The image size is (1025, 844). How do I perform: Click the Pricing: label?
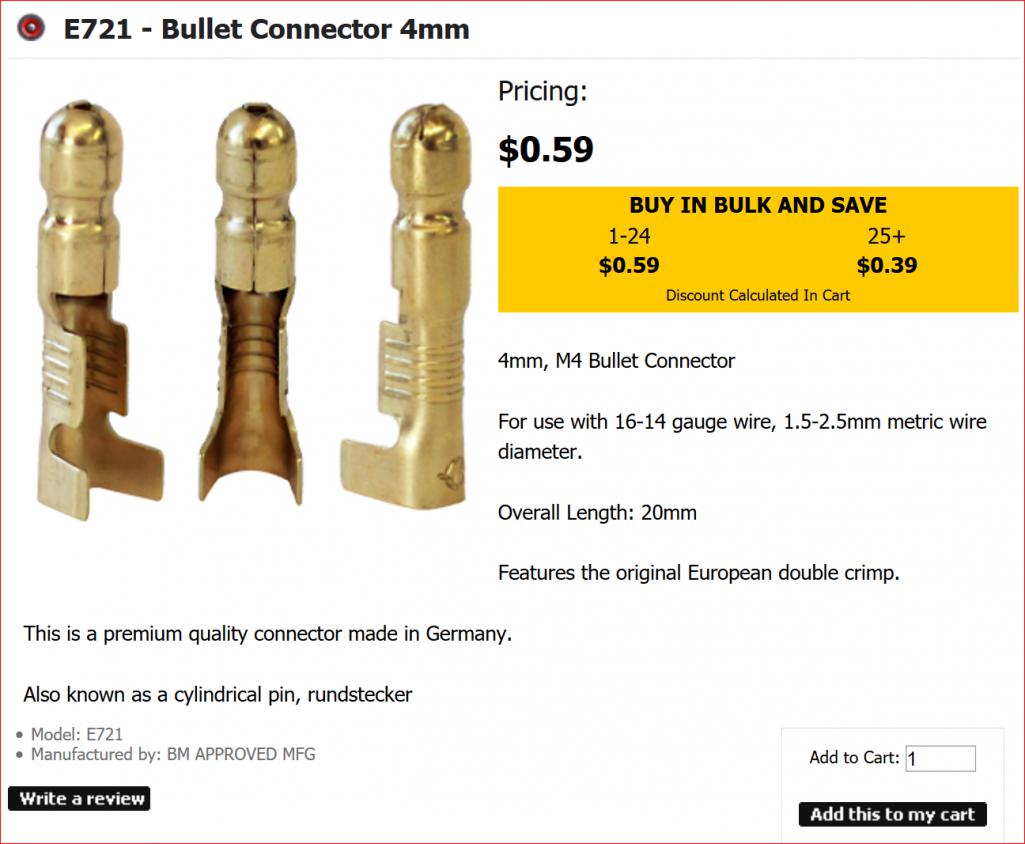coord(542,92)
